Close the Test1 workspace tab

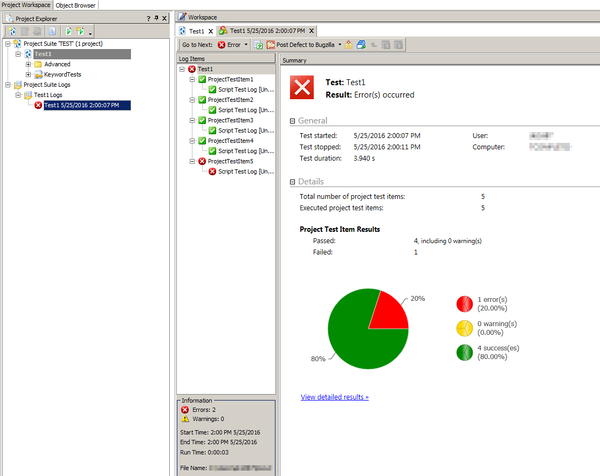pyautogui.click(x=210, y=31)
